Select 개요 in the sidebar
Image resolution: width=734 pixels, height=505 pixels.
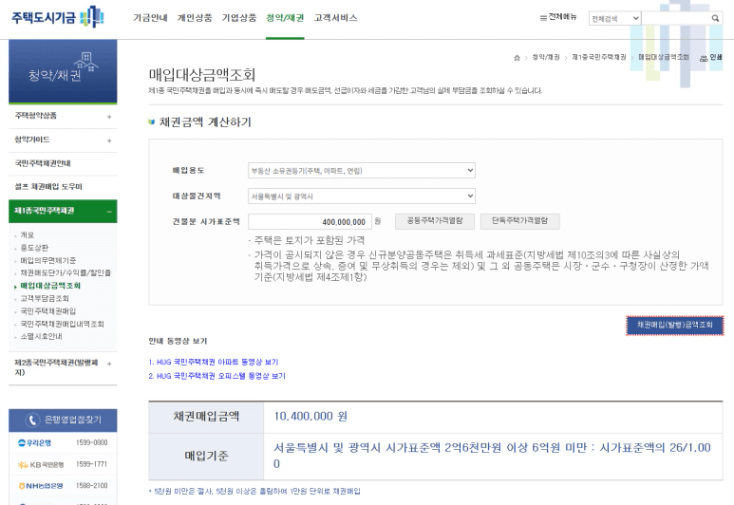[27, 235]
